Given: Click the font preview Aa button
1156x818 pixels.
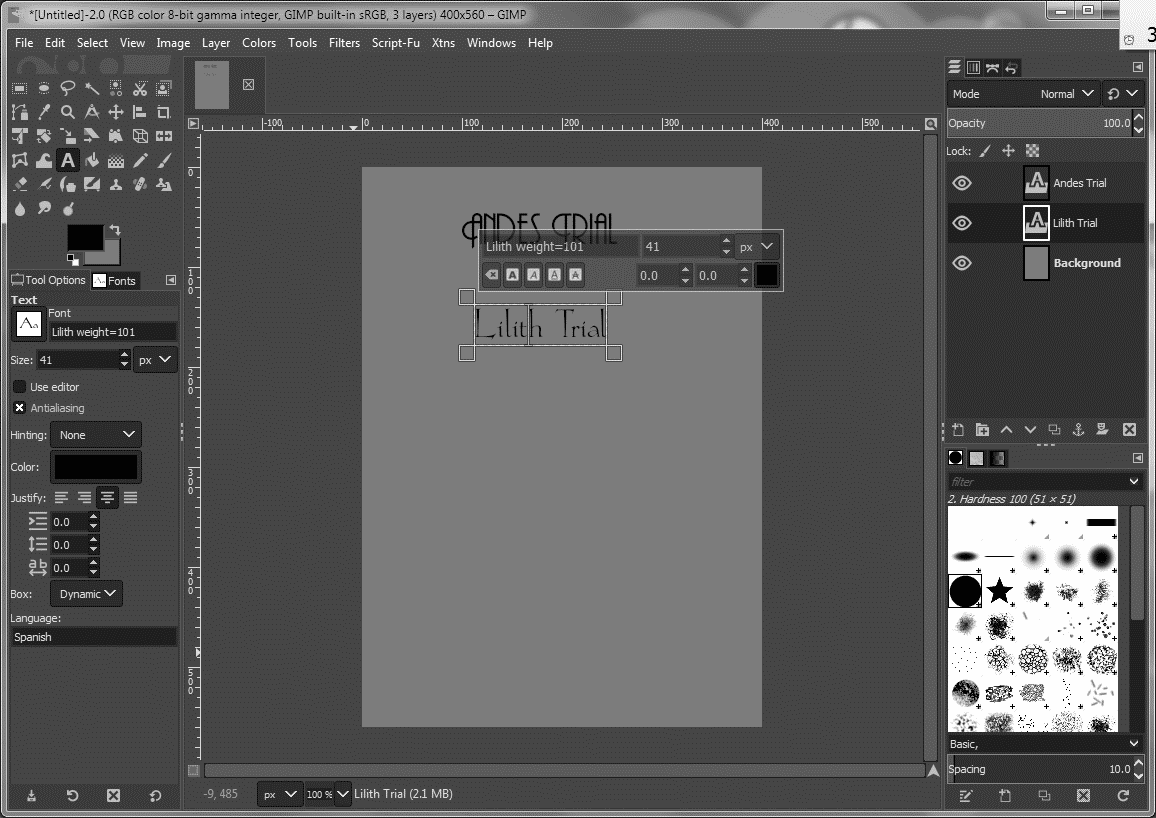Looking at the screenshot, I should click(29, 324).
